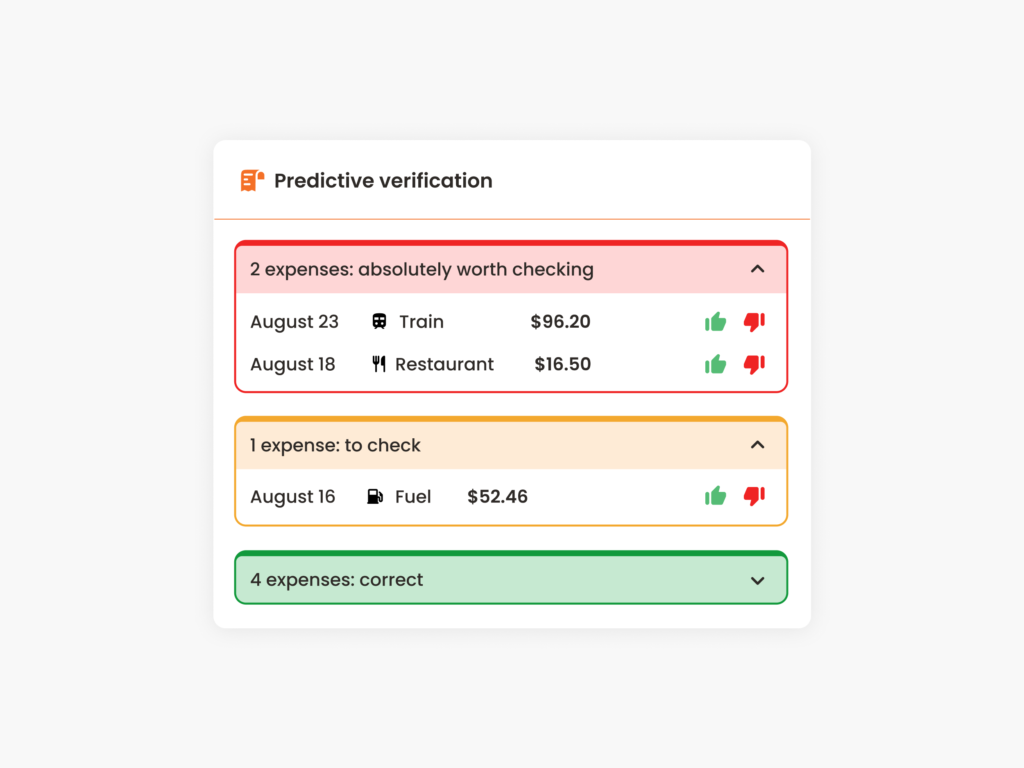Click the train icon on the August 23 expense
The image size is (1024, 768).
(381, 321)
